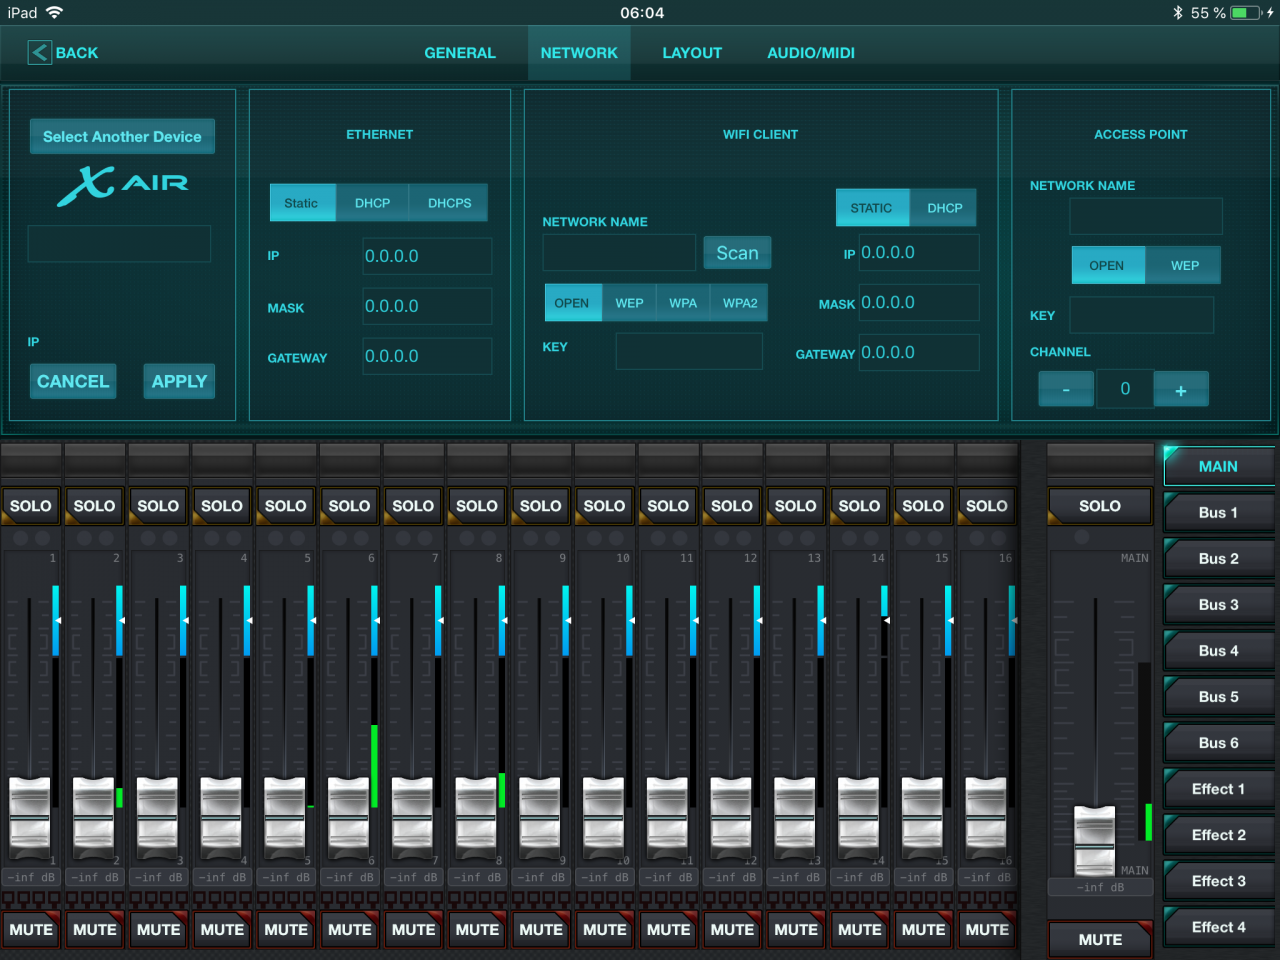Decrease access point channel with minus
Image resolution: width=1280 pixels, height=960 pixels.
click(x=1066, y=389)
